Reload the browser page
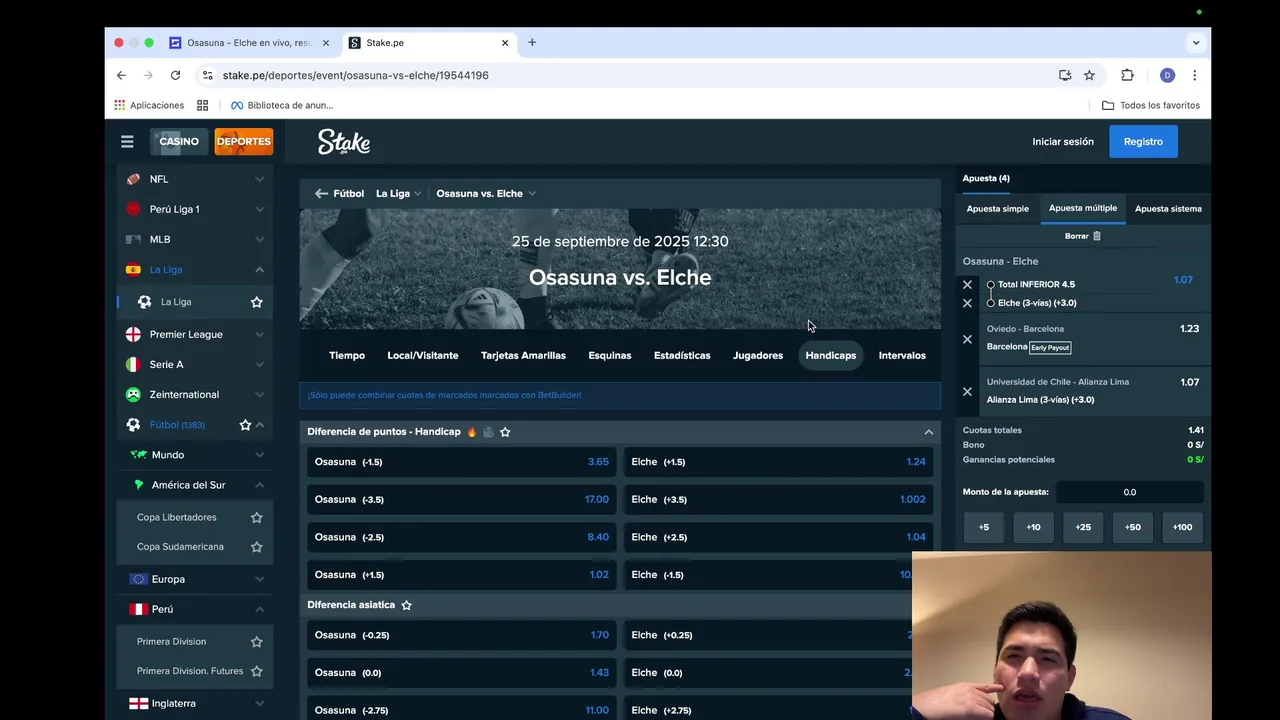 (175, 75)
